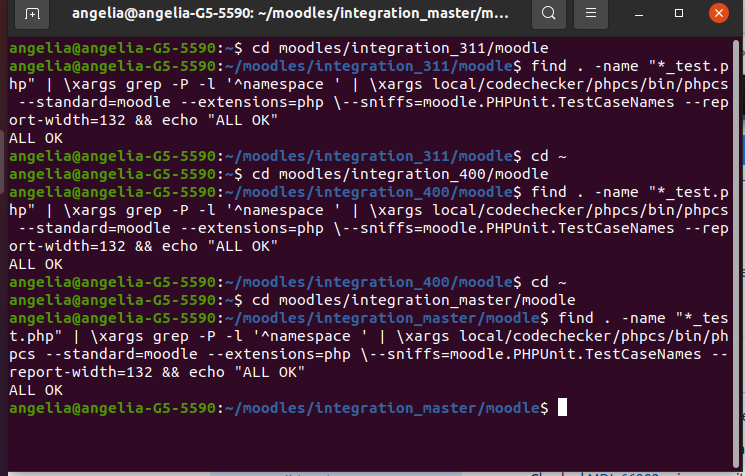Open a new terminal tab
Screen dimensions: 745x476
coord(32,13)
